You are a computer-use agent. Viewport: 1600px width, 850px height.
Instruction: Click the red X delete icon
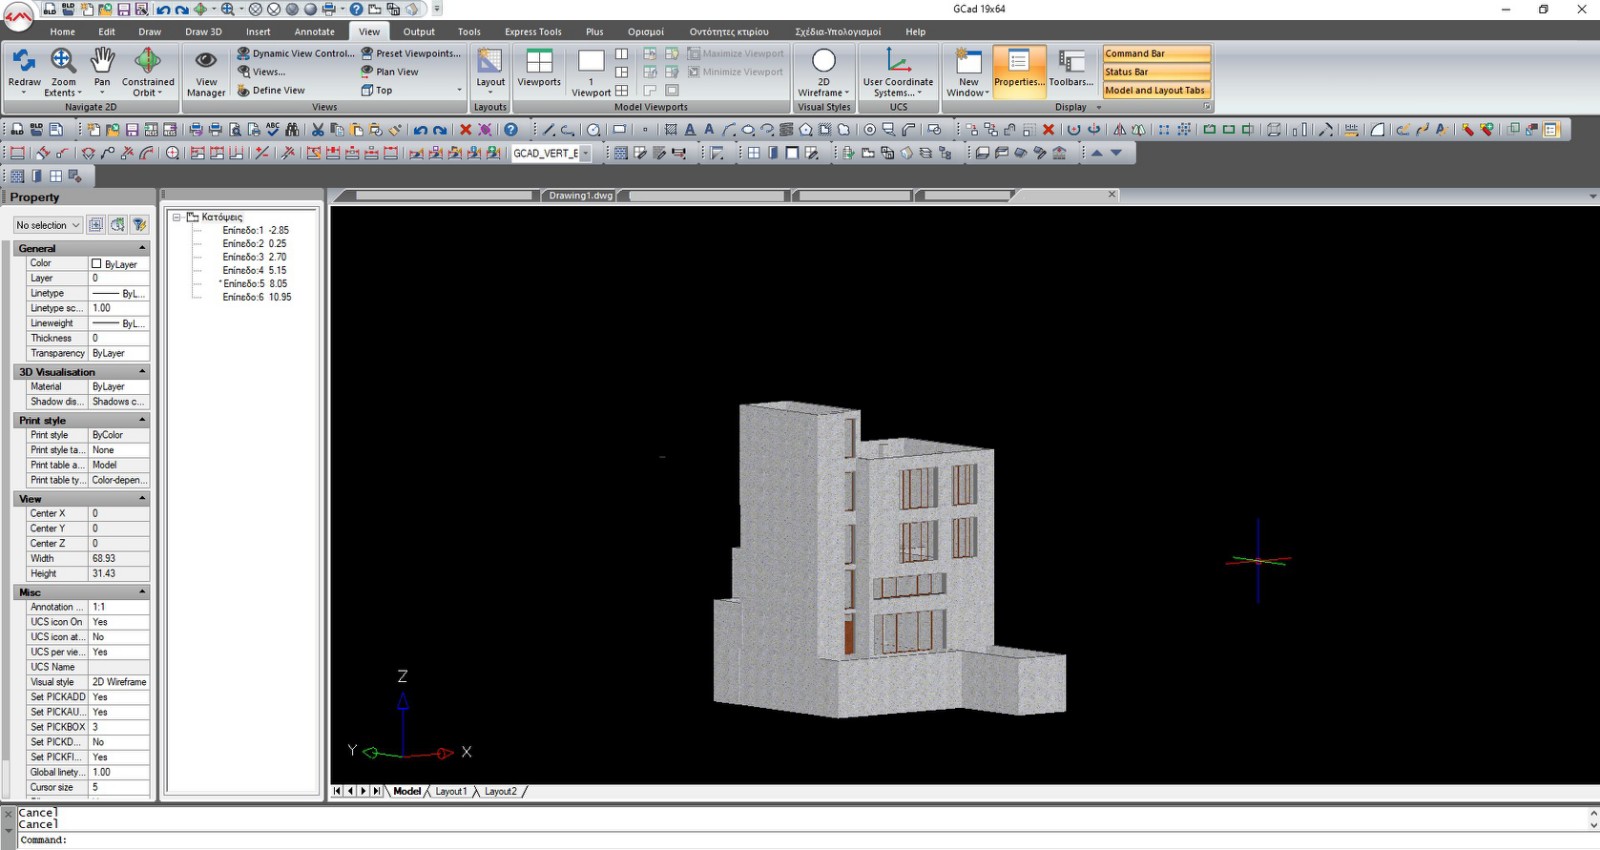tap(465, 129)
